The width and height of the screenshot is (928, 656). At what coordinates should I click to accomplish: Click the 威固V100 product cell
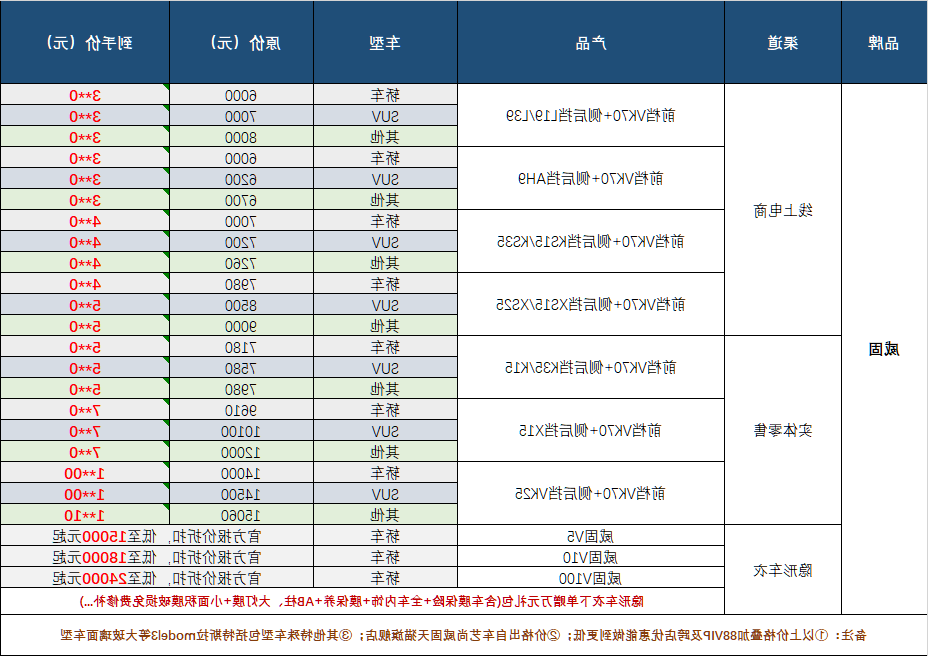pyautogui.click(x=591, y=578)
